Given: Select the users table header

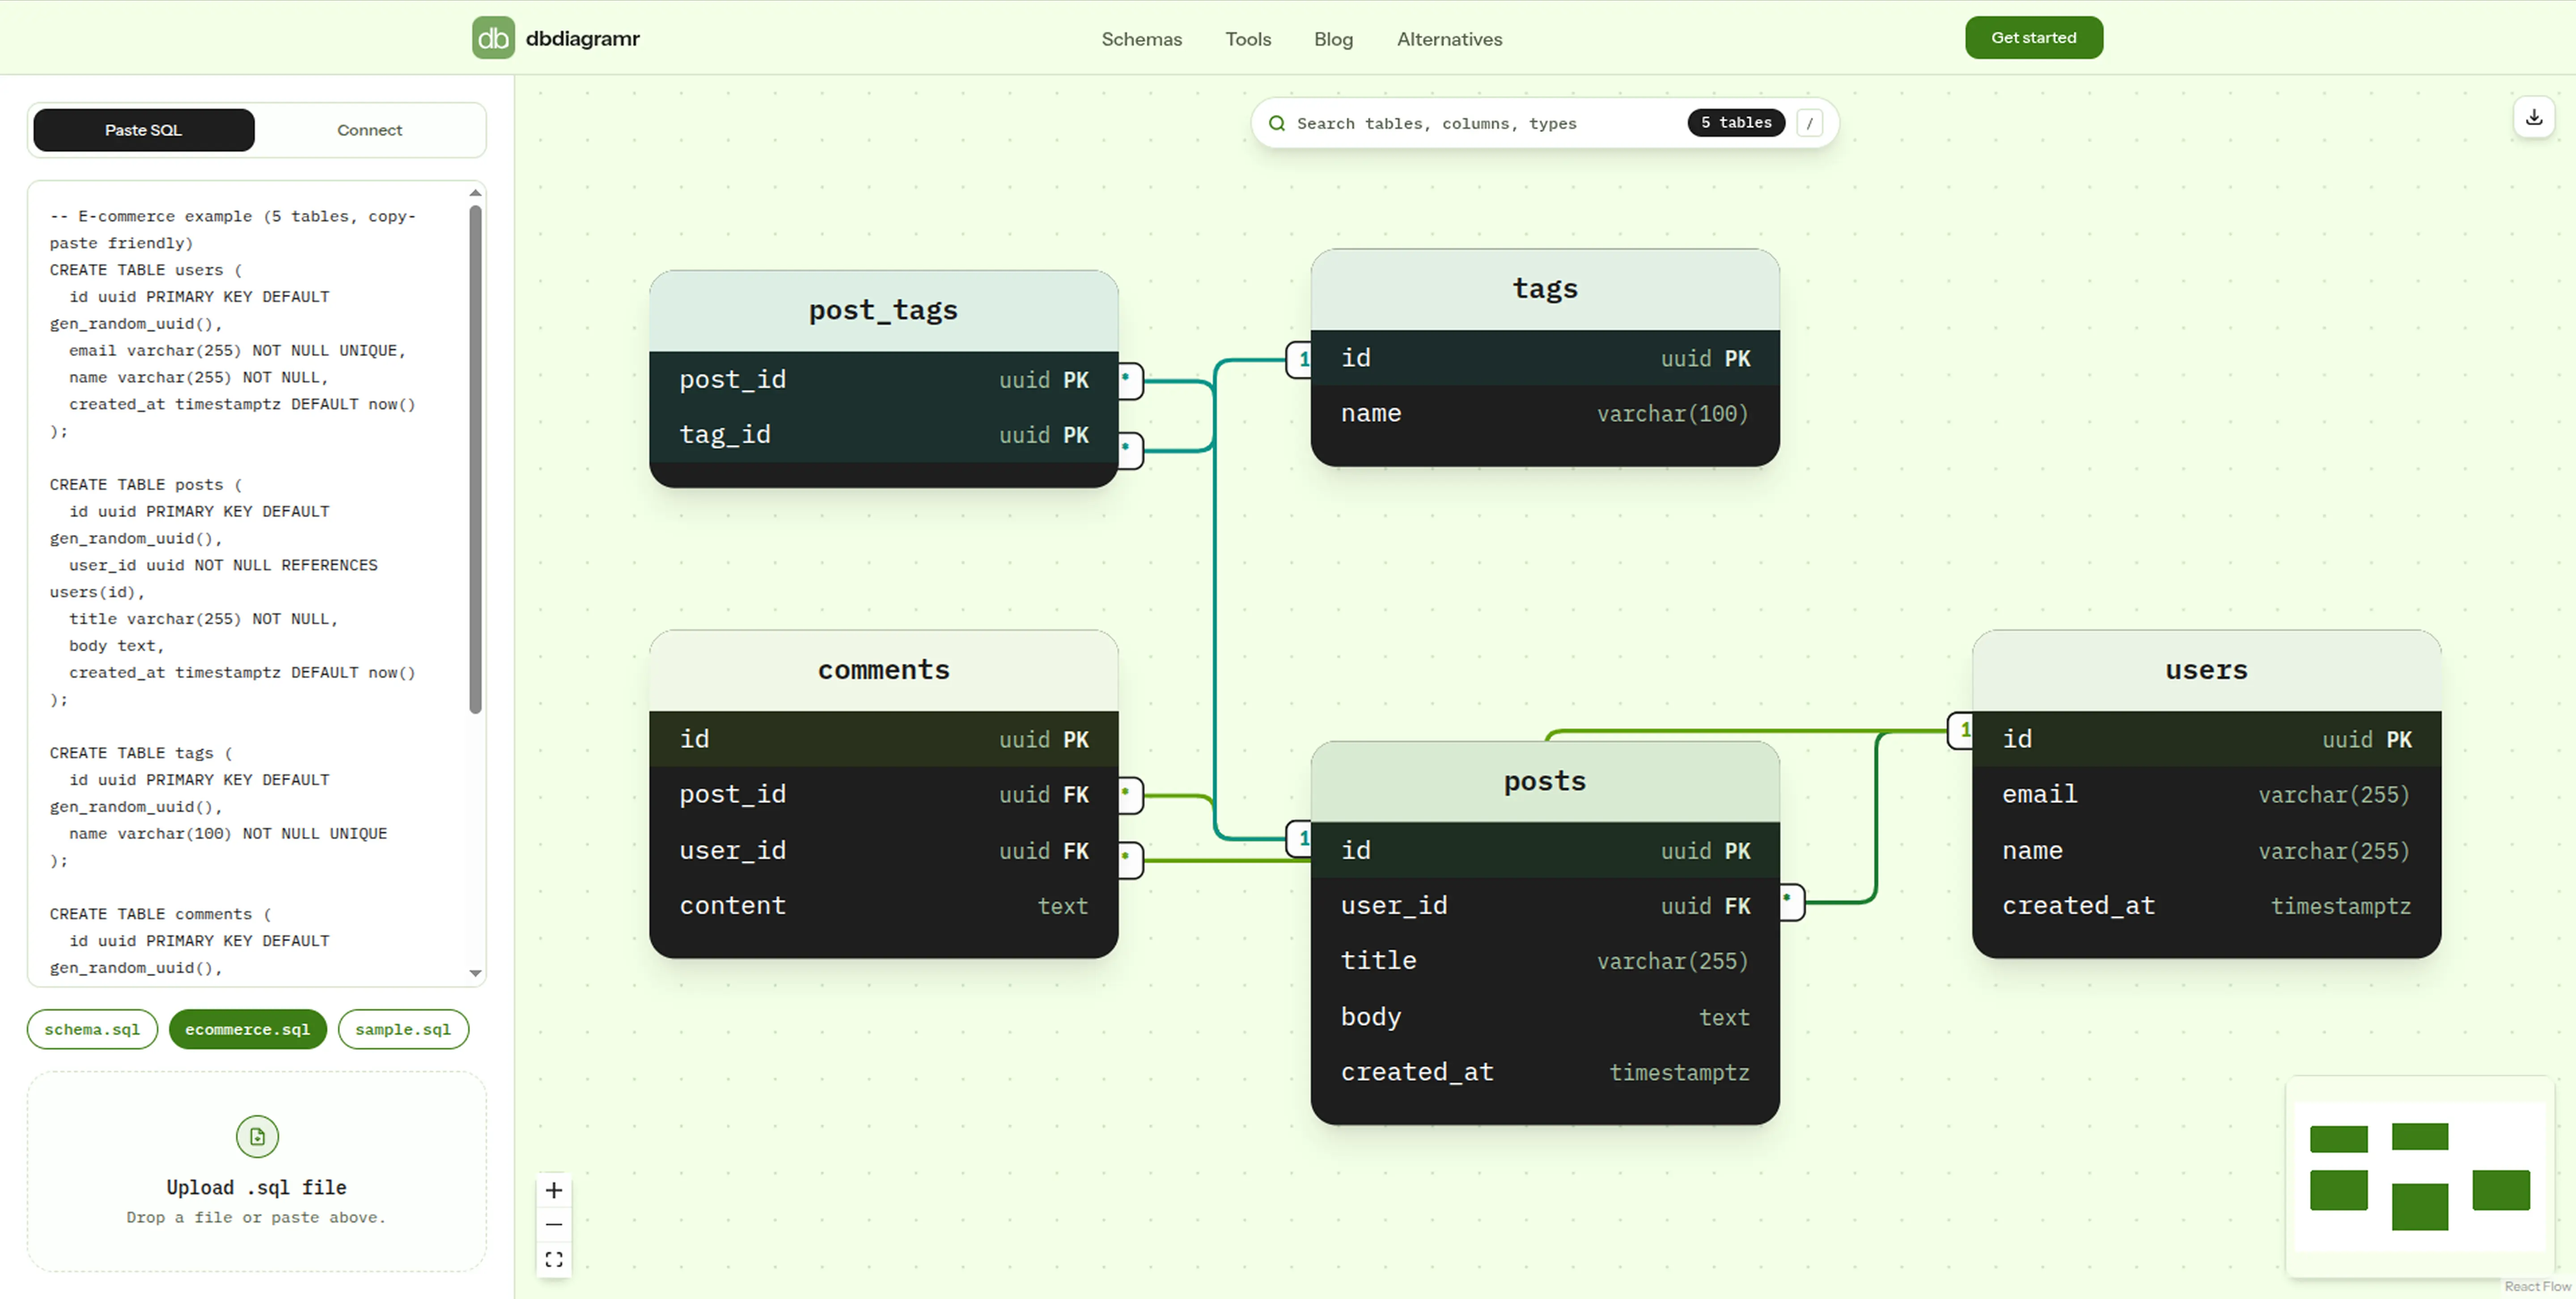Looking at the screenshot, I should tap(2206, 670).
